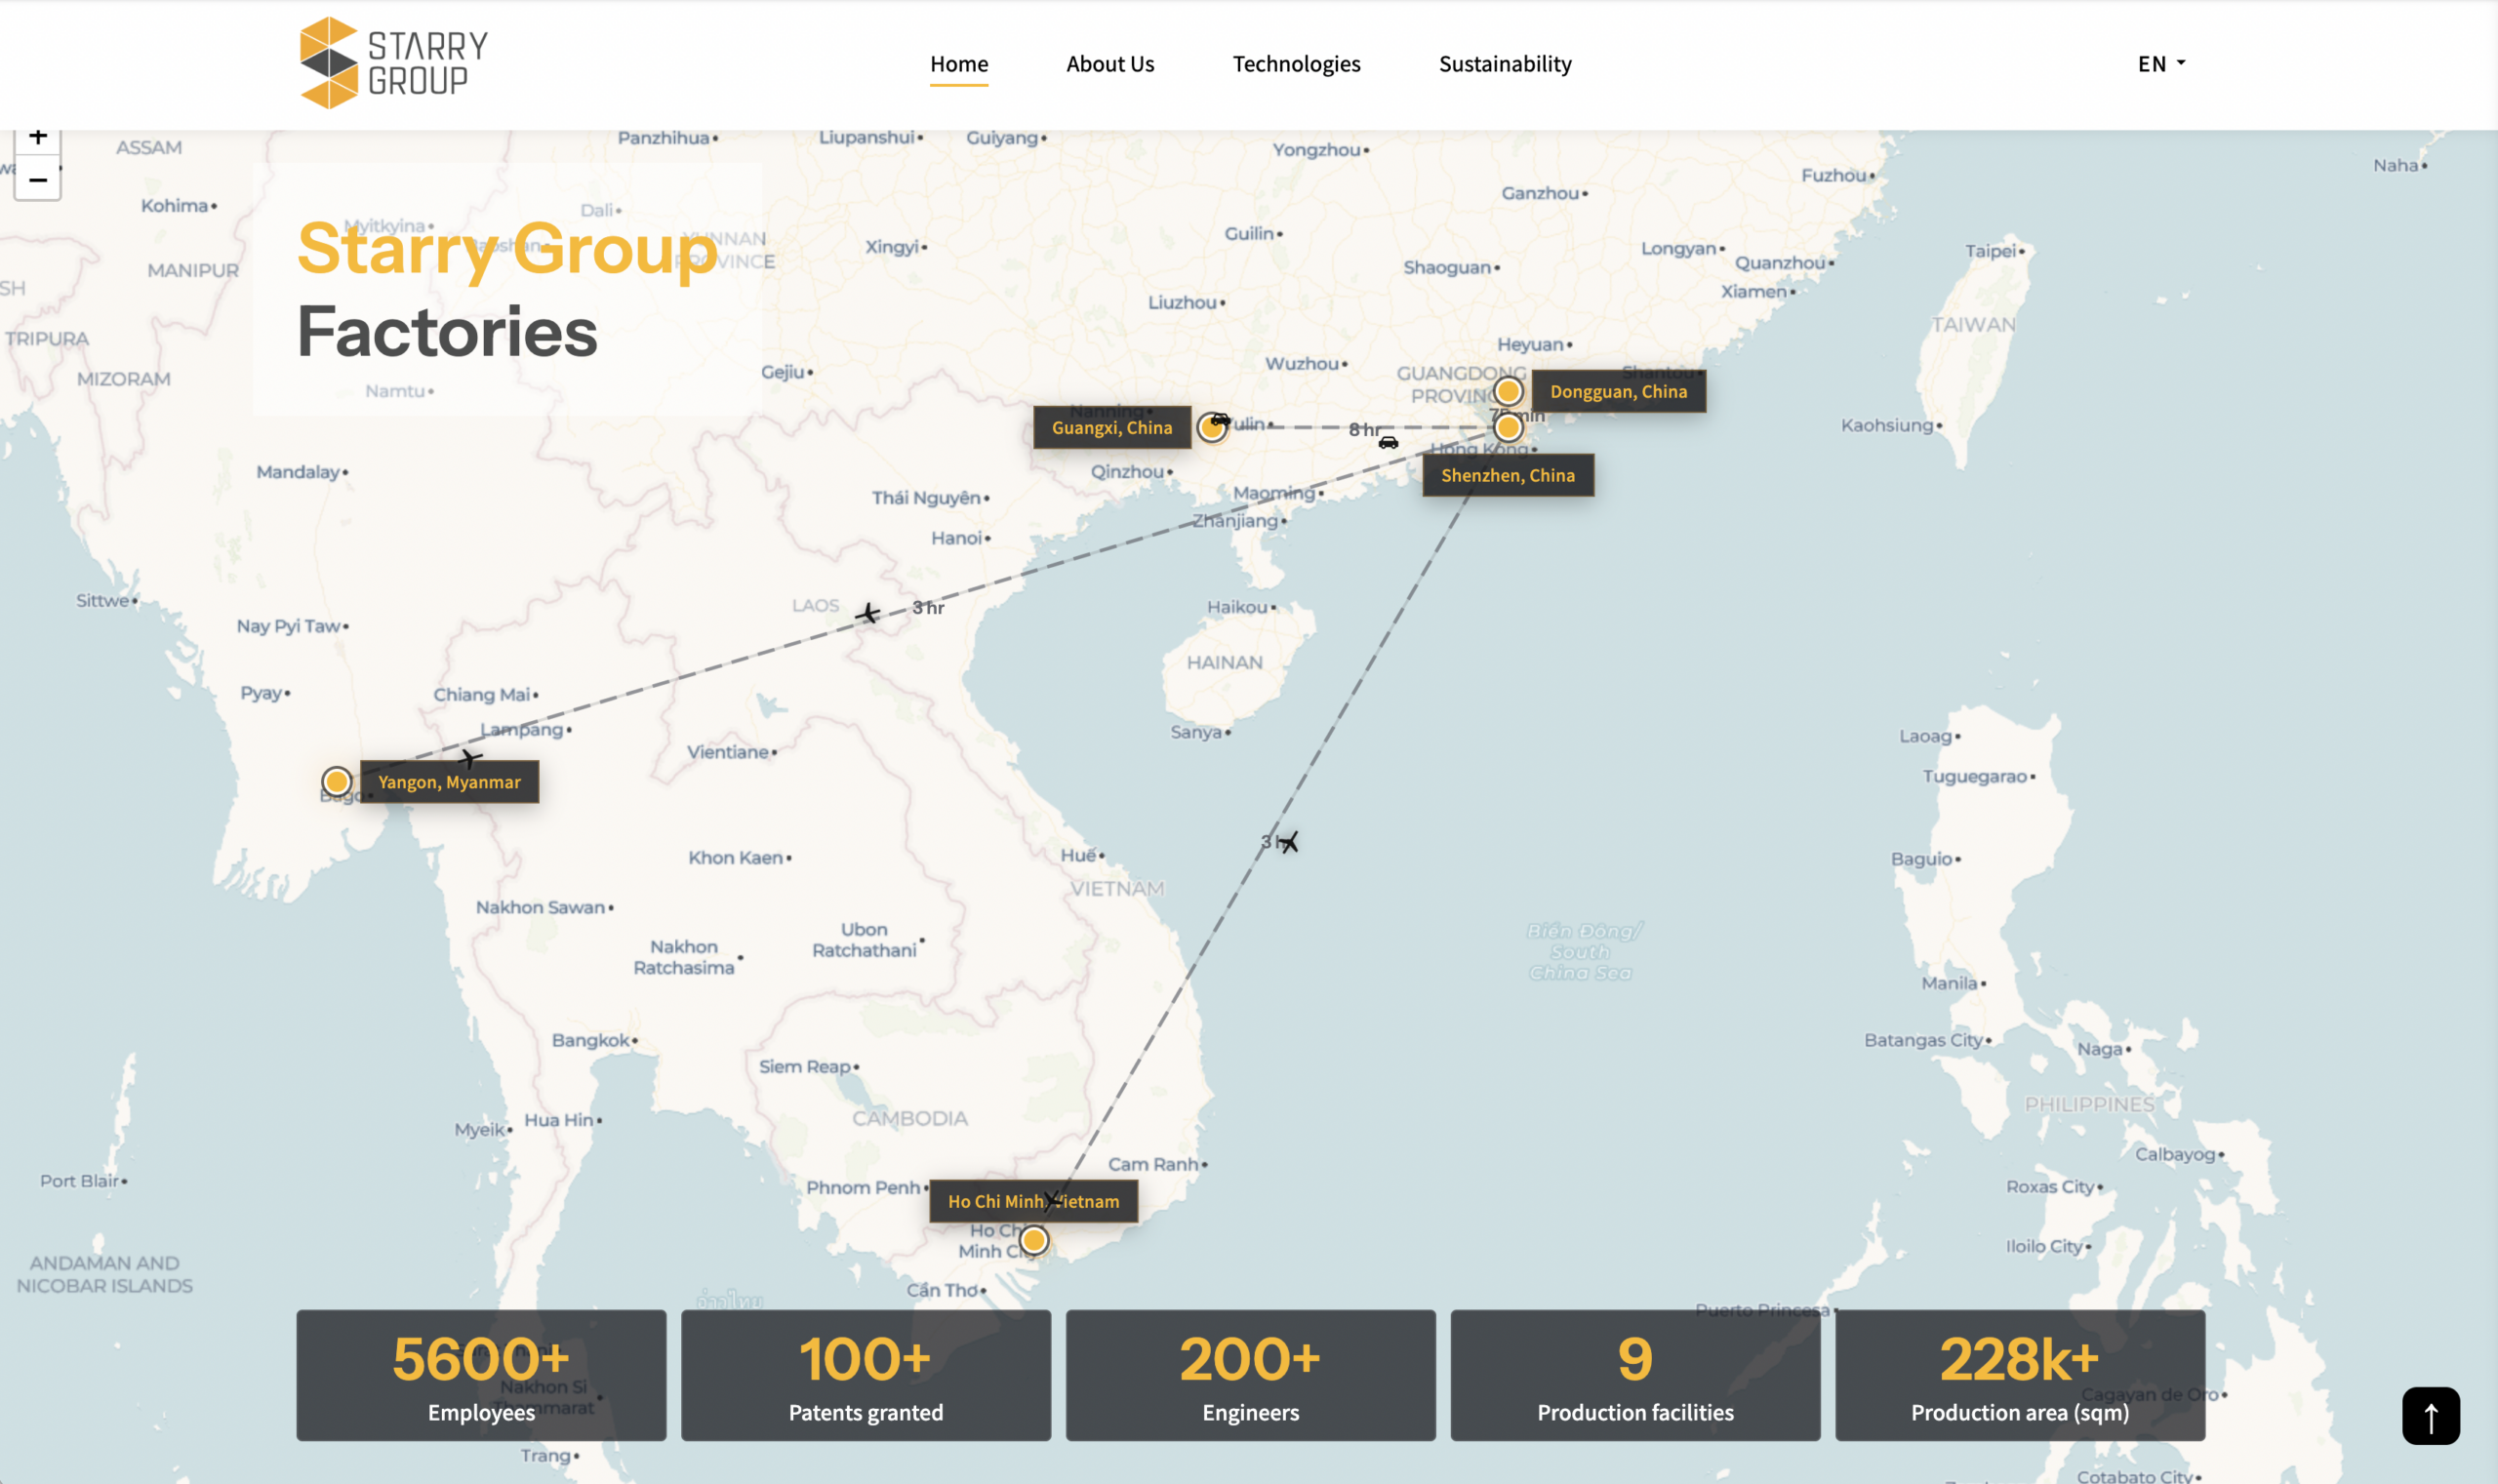Zoom out the map with minus button
Image resolution: width=2498 pixels, height=1484 pixels.
pos(38,180)
